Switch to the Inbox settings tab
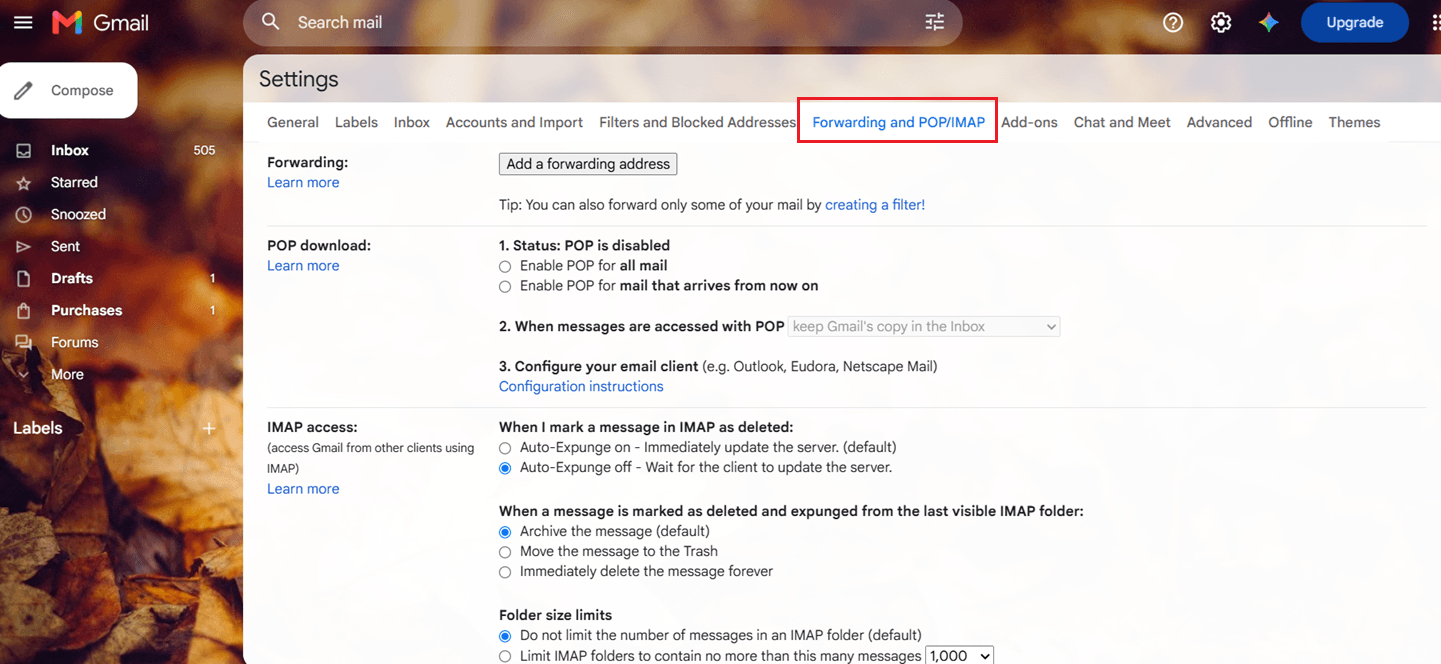The width and height of the screenshot is (1441, 664). click(x=412, y=122)
